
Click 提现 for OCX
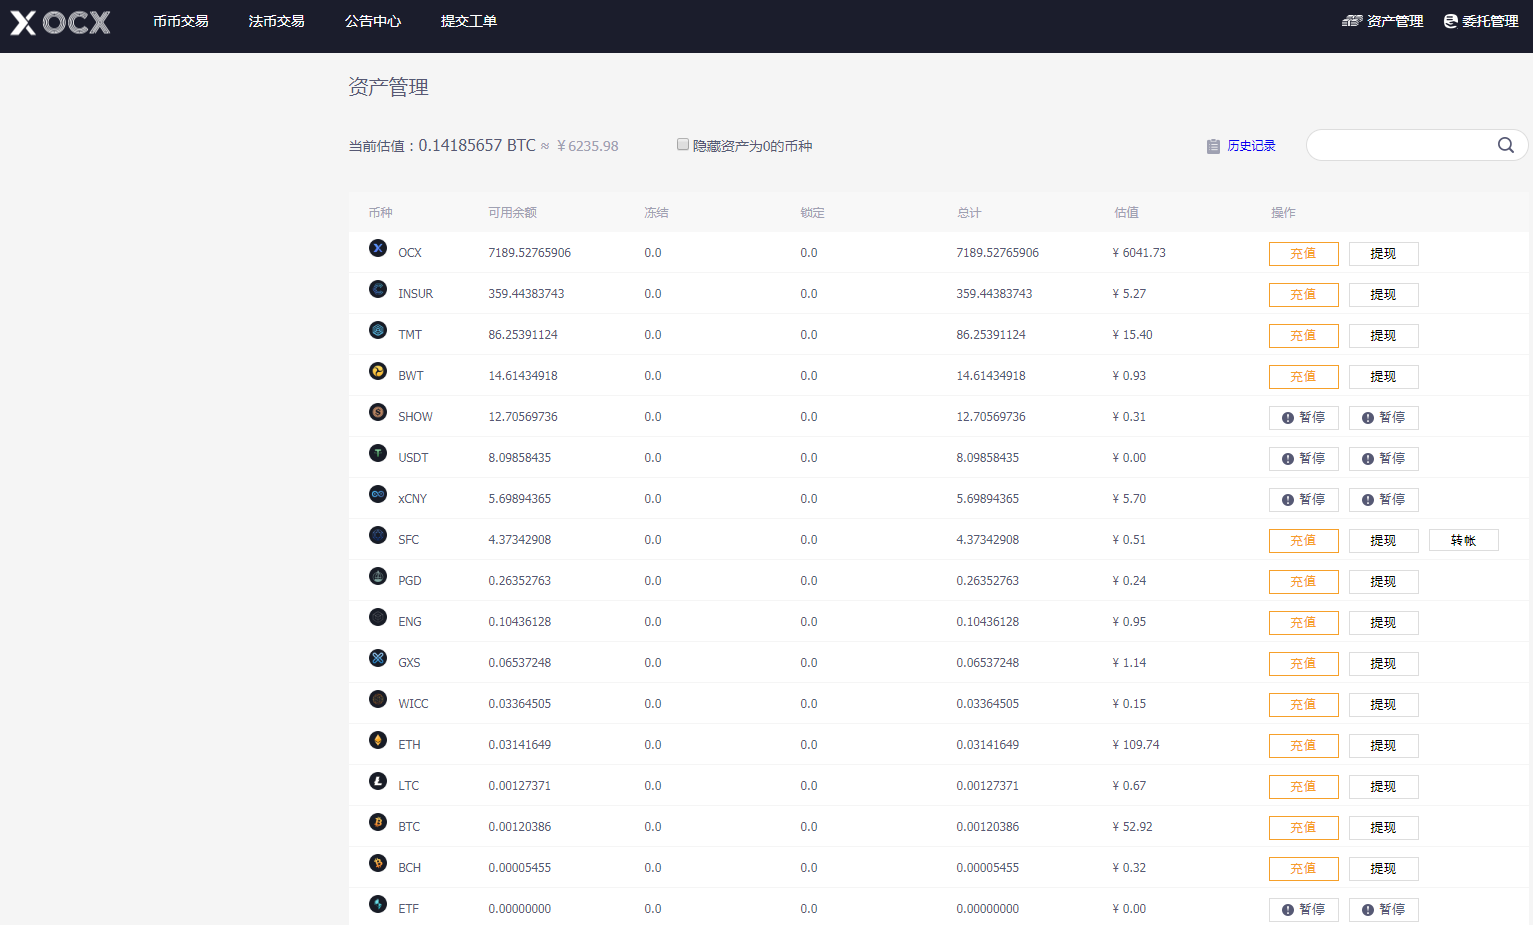click(x=1384, y=254)
